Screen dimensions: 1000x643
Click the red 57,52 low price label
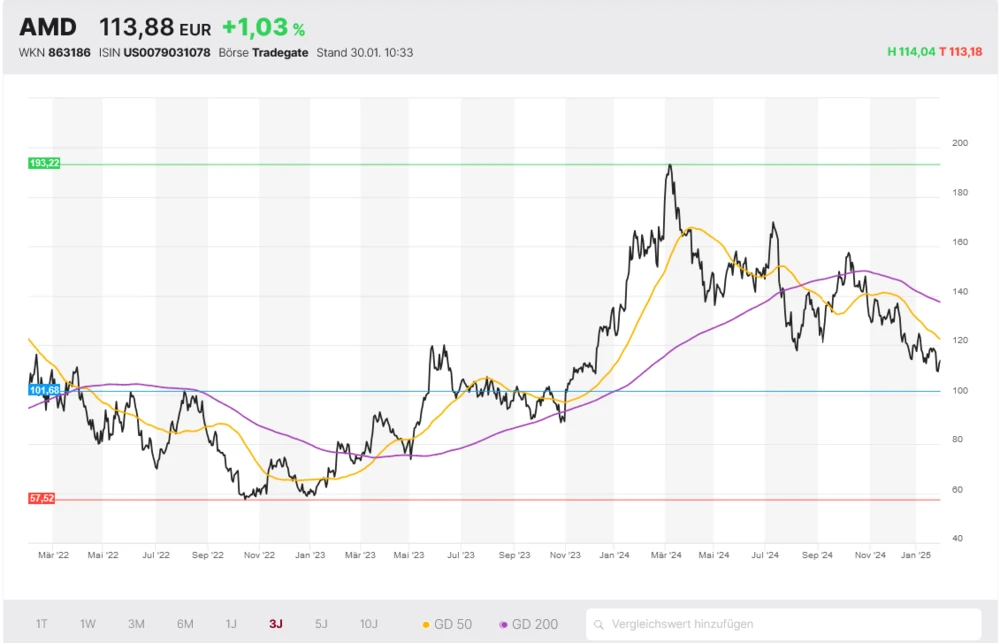pyautogui.click(x=41, y=498)
